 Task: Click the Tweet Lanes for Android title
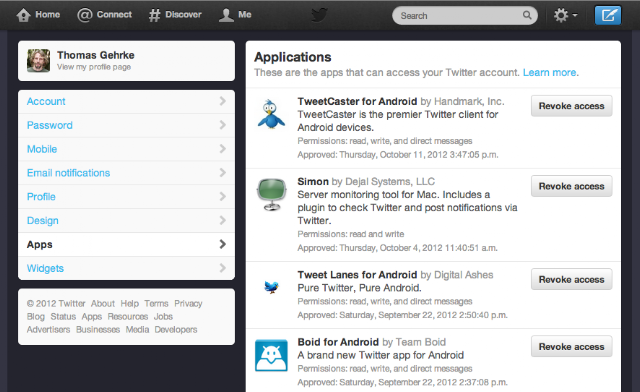tap(357, 275)
